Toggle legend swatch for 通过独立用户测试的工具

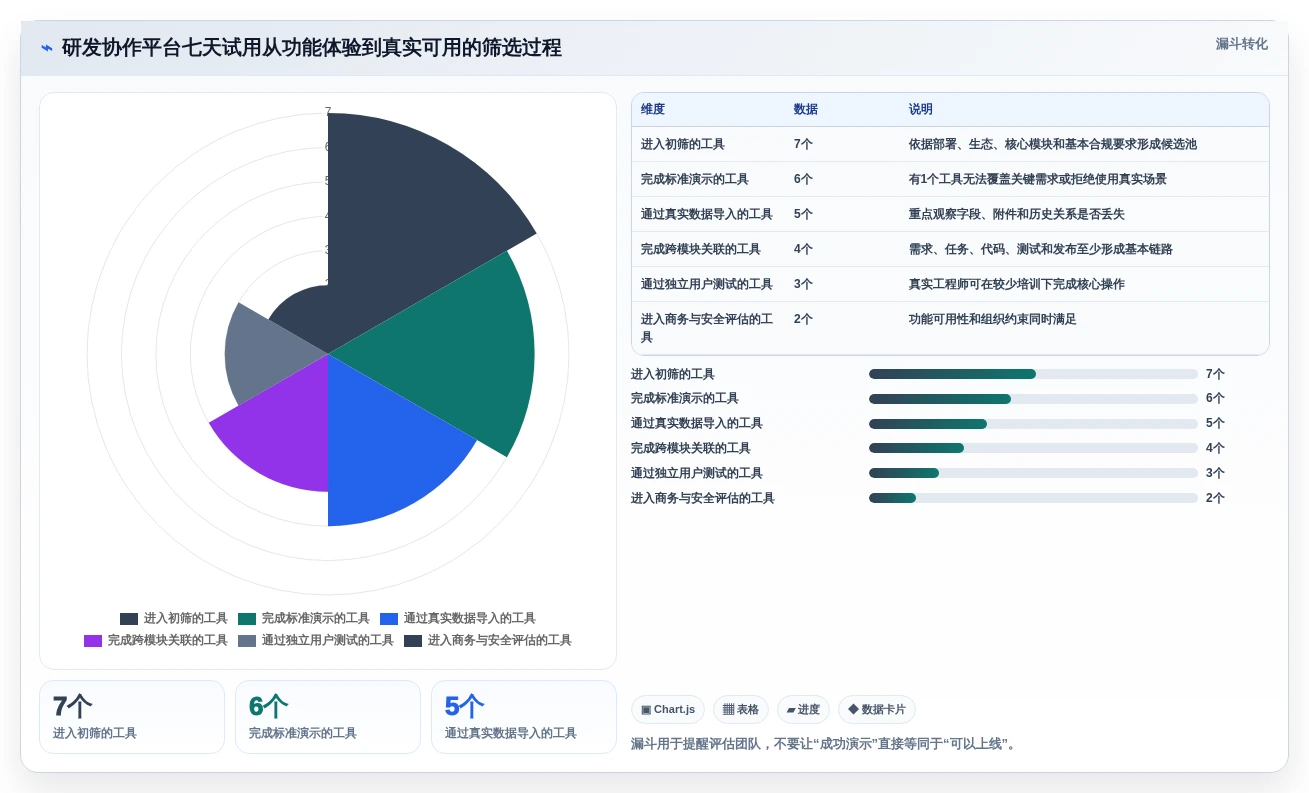click(247, 641)
